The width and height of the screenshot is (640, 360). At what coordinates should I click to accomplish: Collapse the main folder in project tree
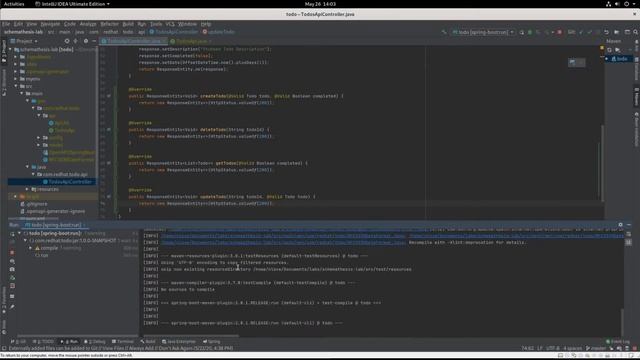click(x=22, y=93)
